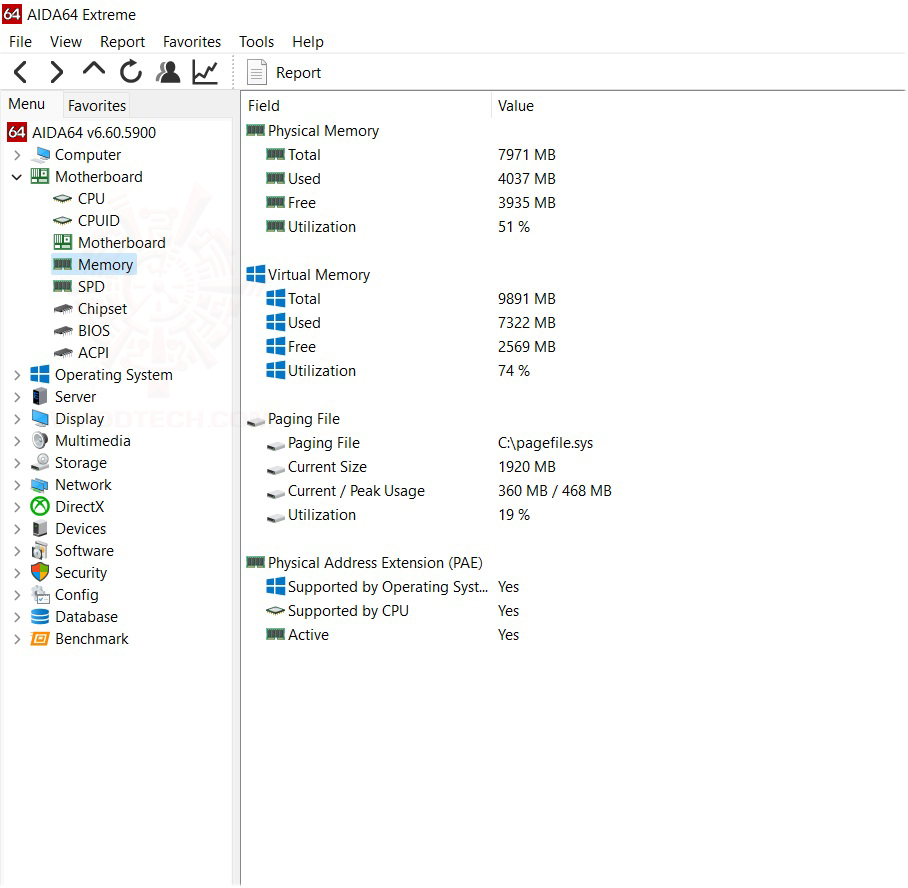The height and width of the screenshot is (888, 908).
Task: Click the Multimedia speaker icon
Action: click(x=40, y=440)
